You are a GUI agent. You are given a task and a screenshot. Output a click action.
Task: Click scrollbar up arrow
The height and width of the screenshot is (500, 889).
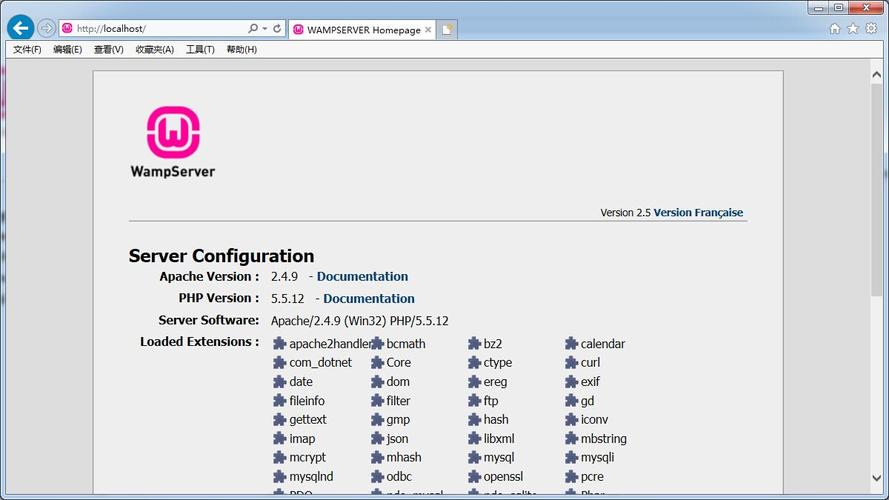click(x=876, y=75)
